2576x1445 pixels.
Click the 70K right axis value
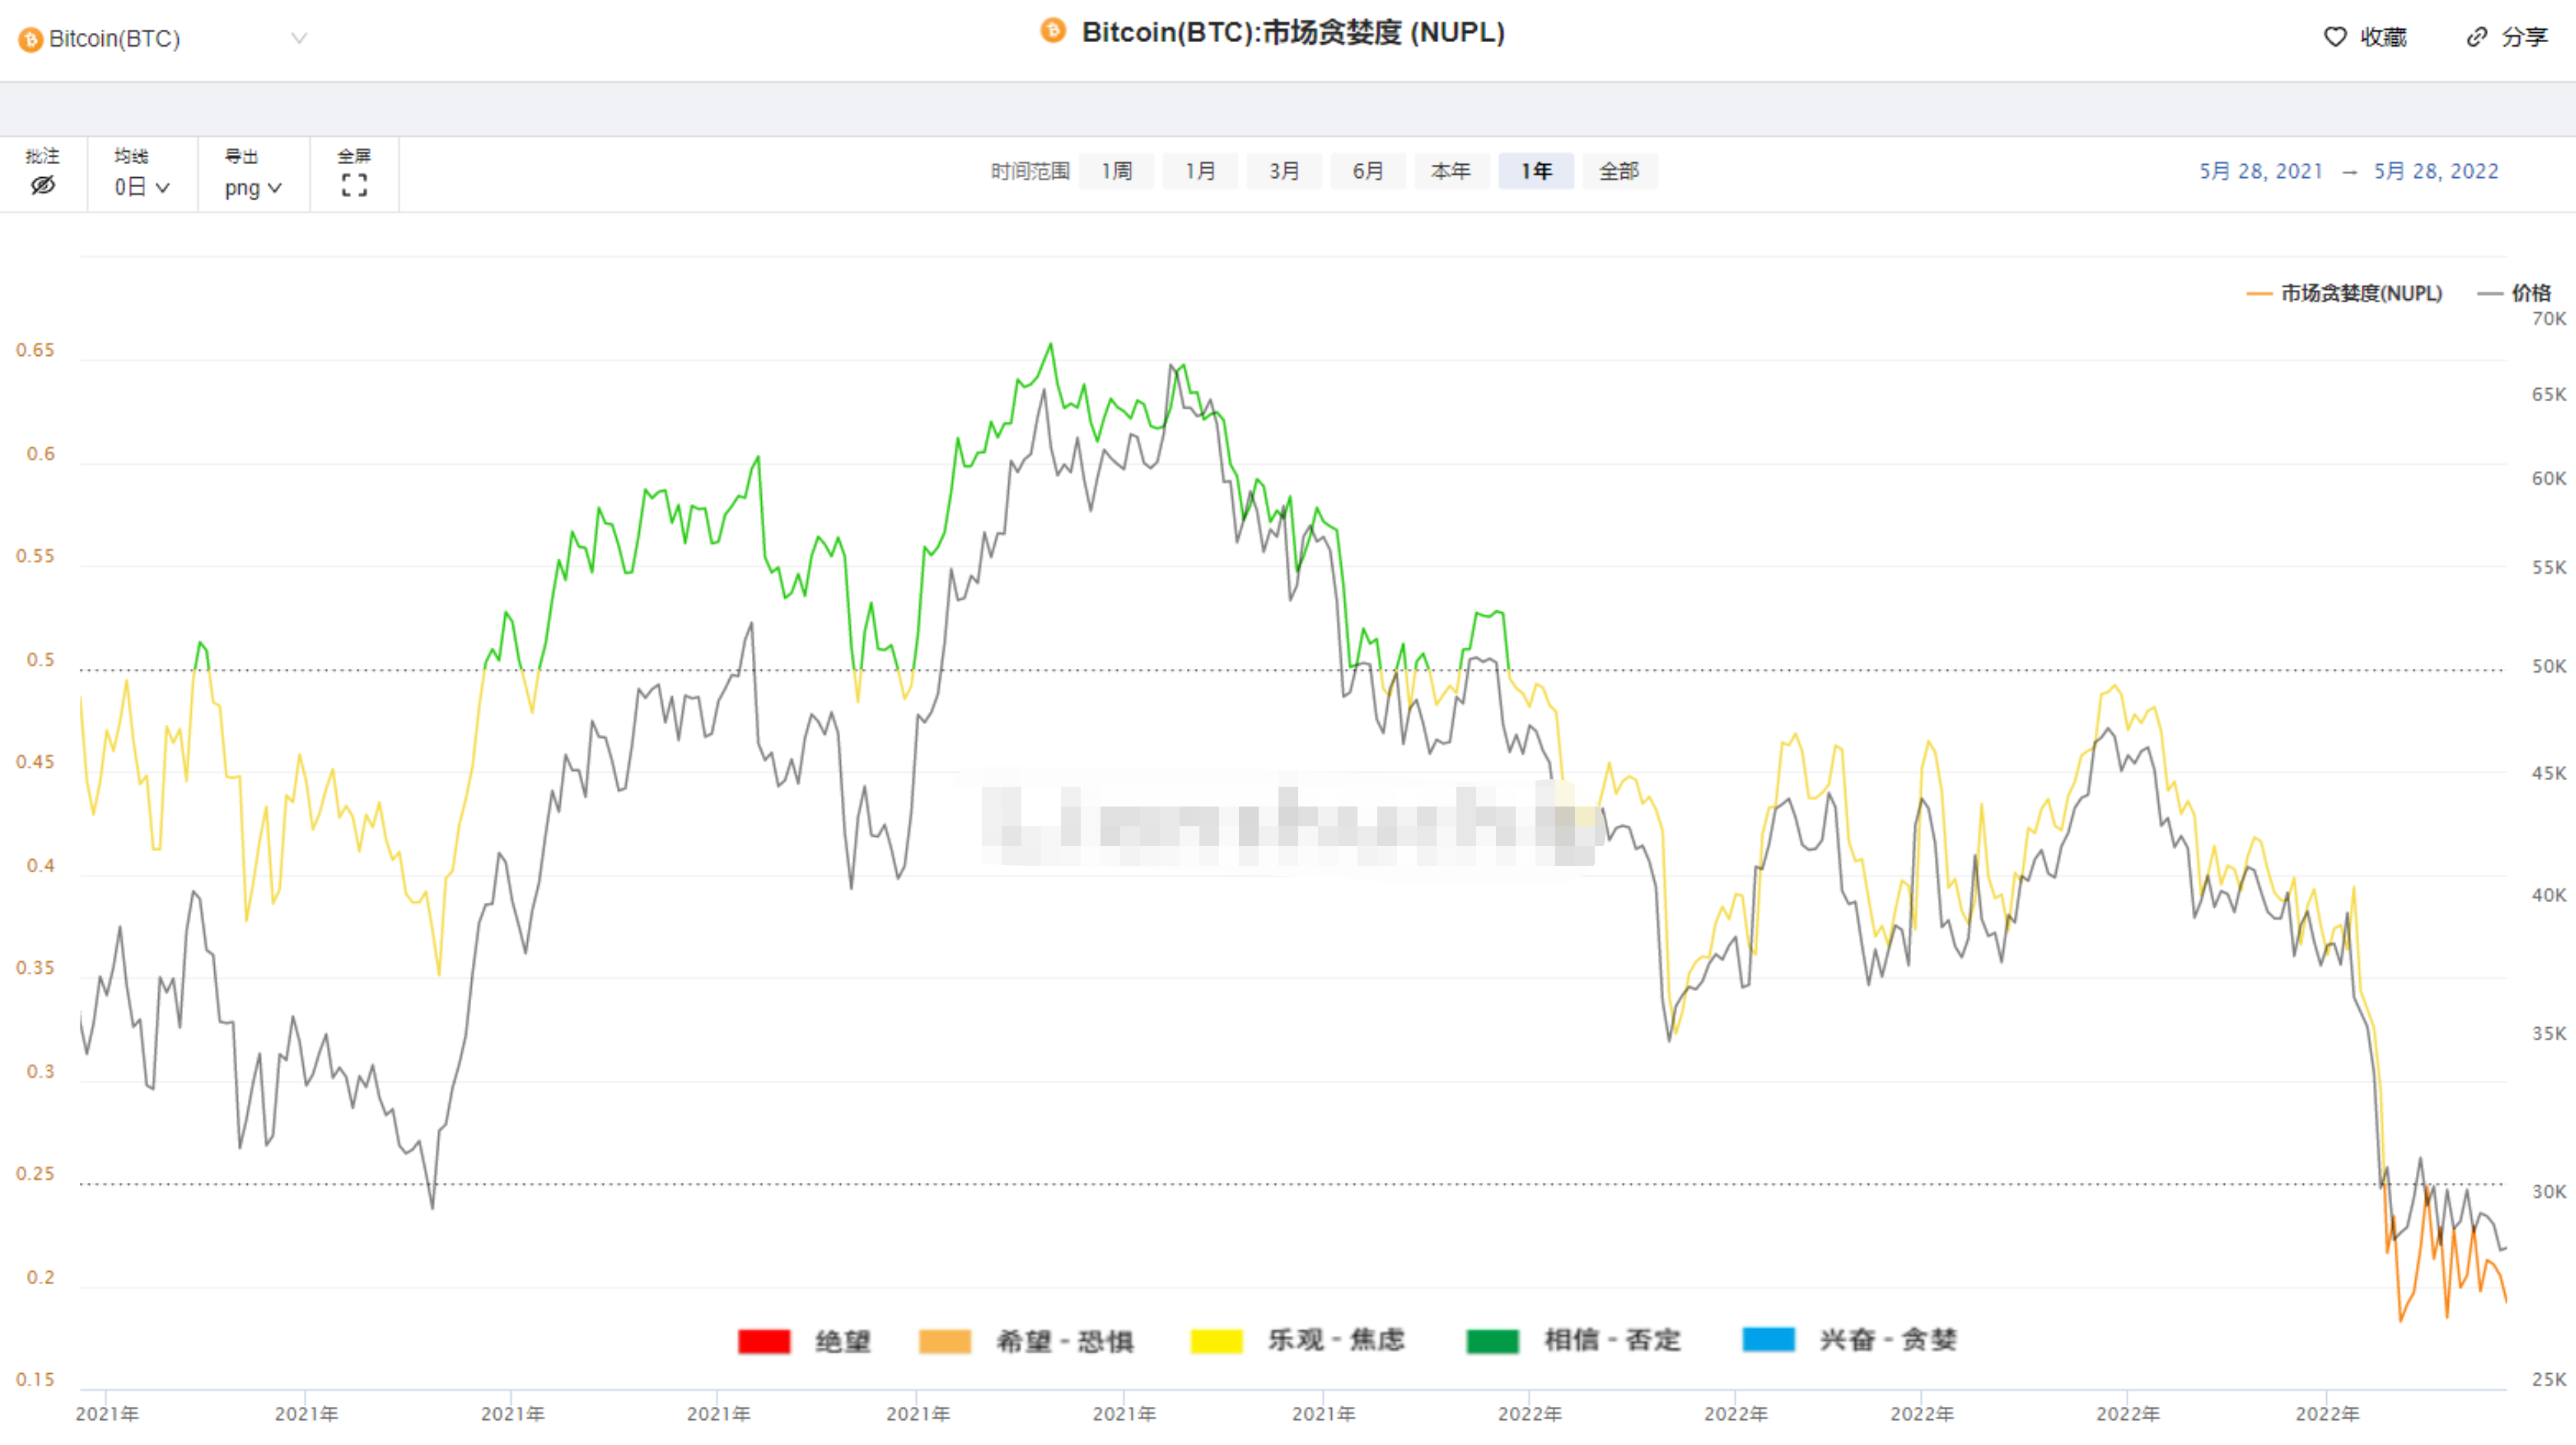[x=2549, y=319]
